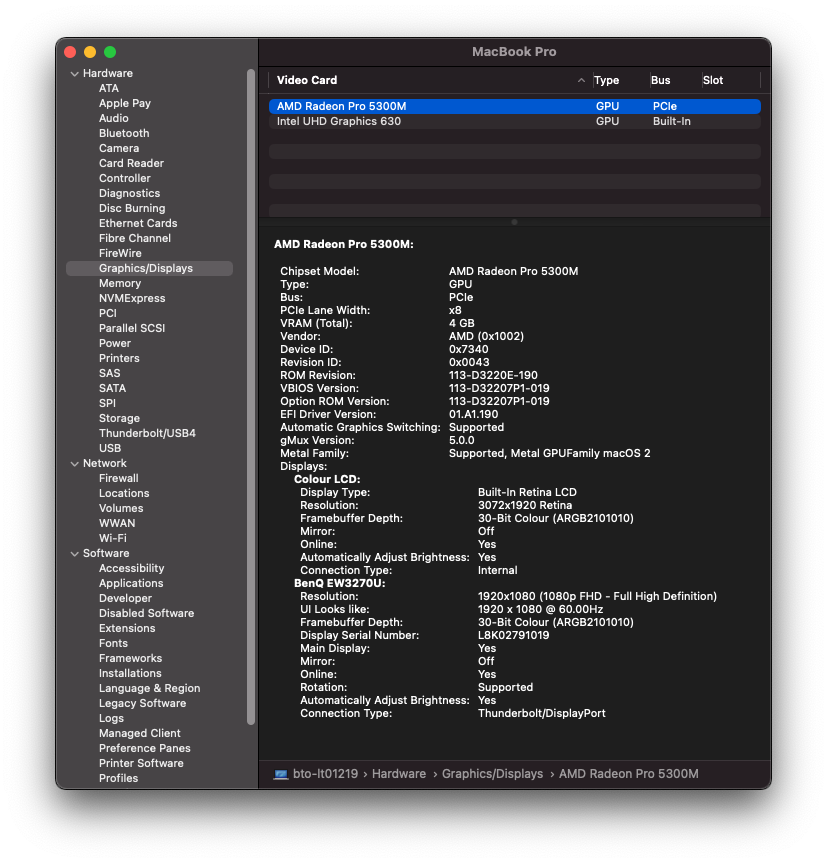Select Audio in sidebar
This screenshot has width=827, height=863.
pyautogui.click(x=113, y=118)
